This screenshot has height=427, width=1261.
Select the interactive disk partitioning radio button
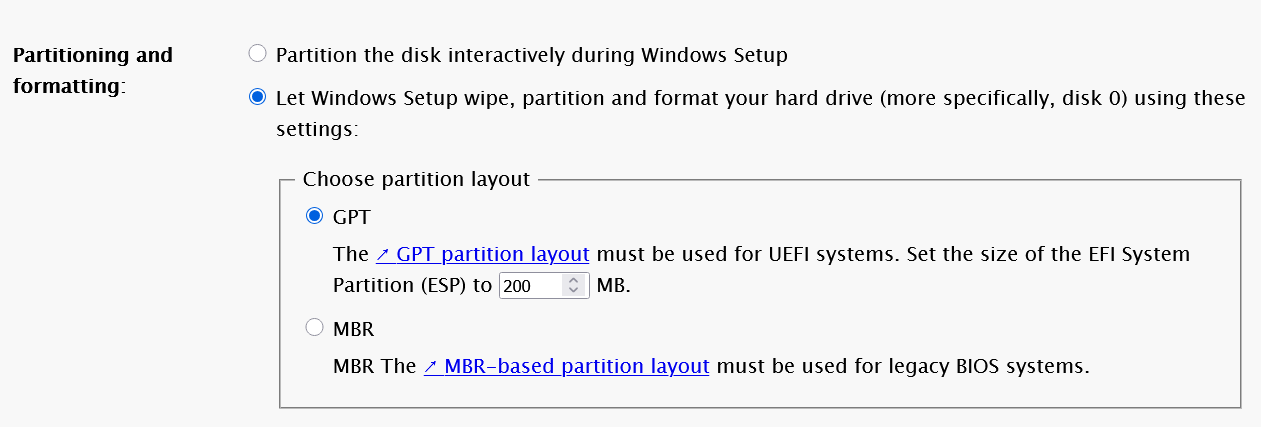257,54
